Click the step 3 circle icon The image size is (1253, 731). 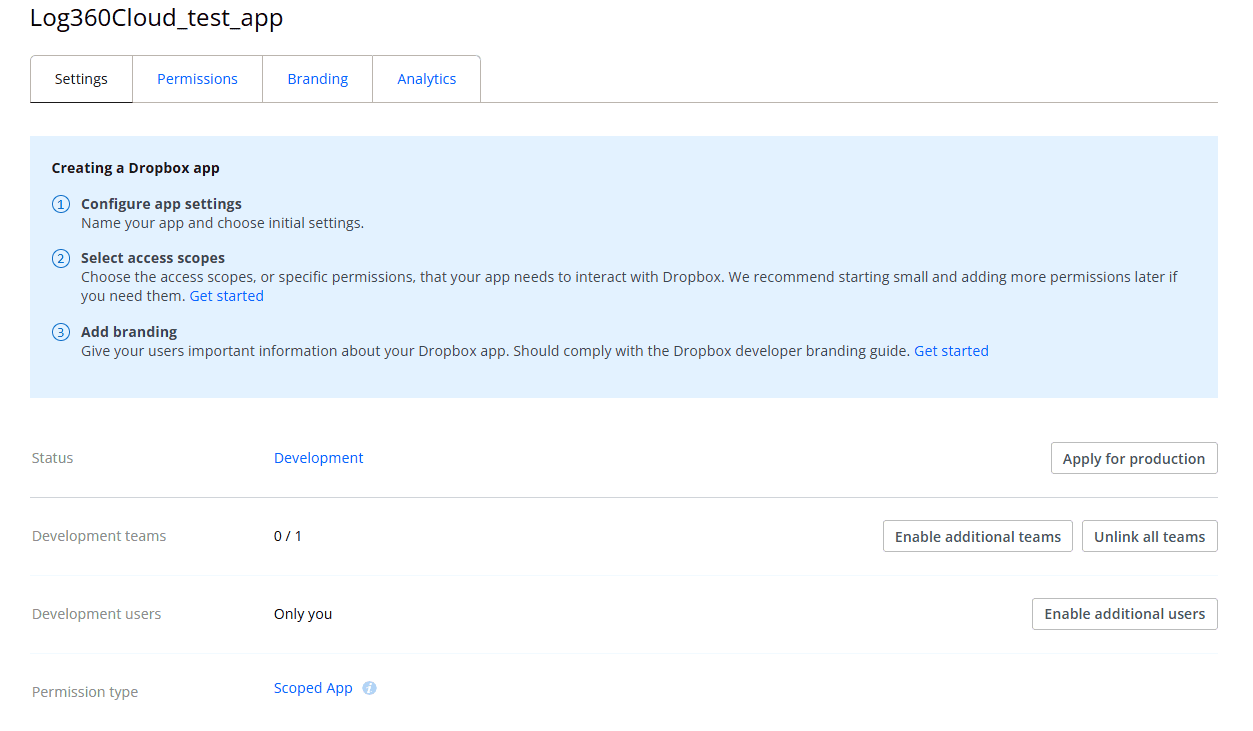(x=61, y=332)
